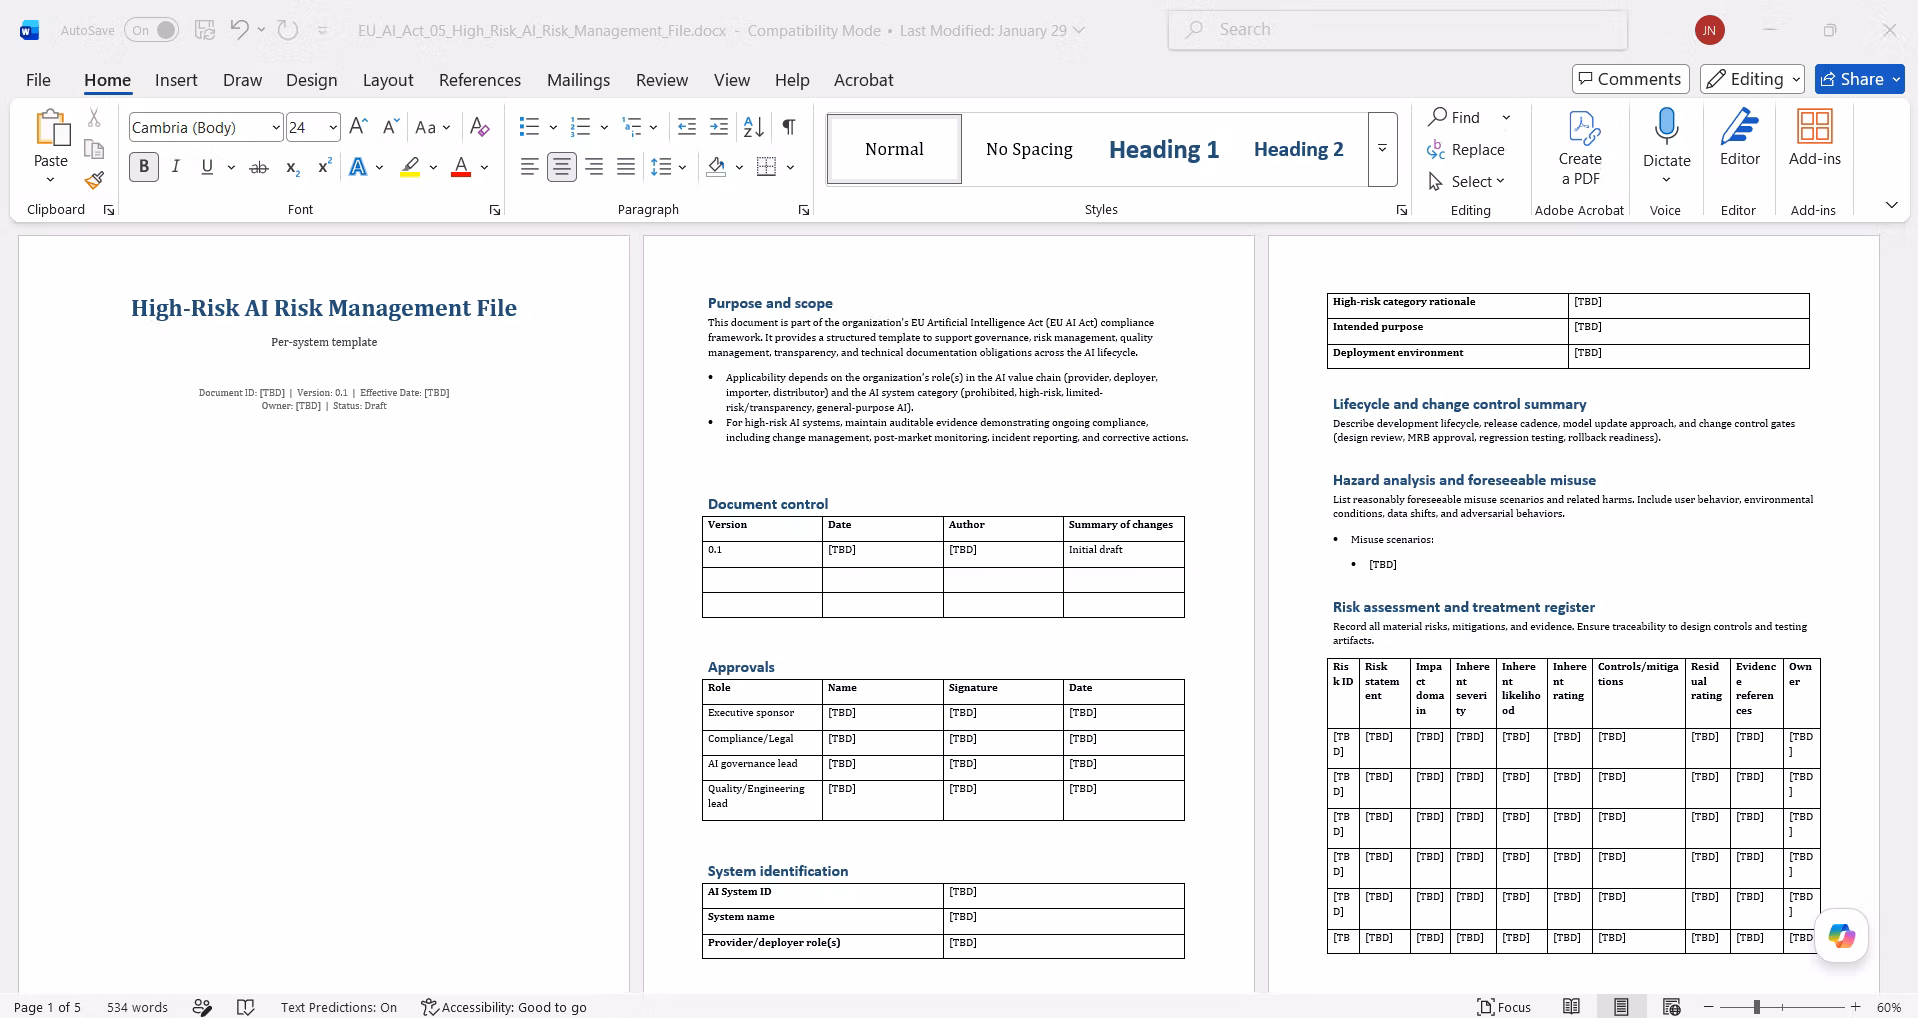
Task: Open the font name dropdown
Action: coord(276,128)
